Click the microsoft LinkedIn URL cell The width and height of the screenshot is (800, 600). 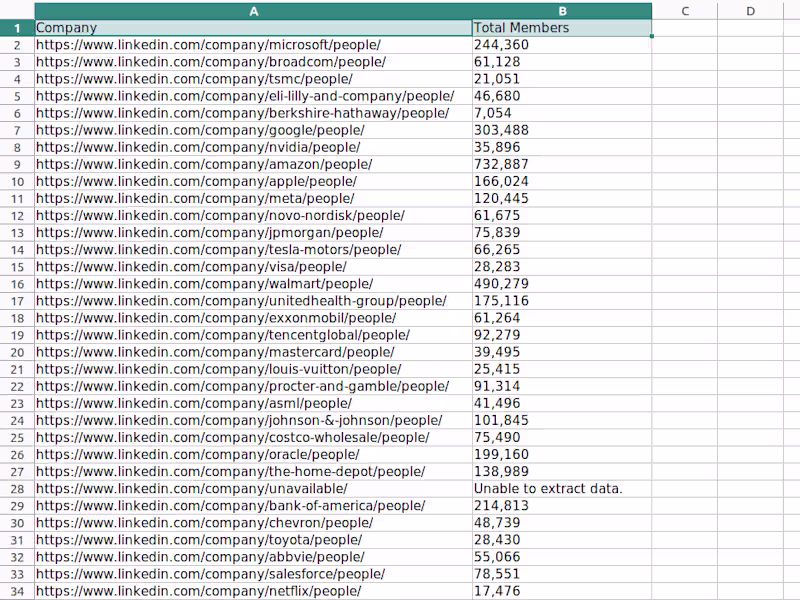254,45
